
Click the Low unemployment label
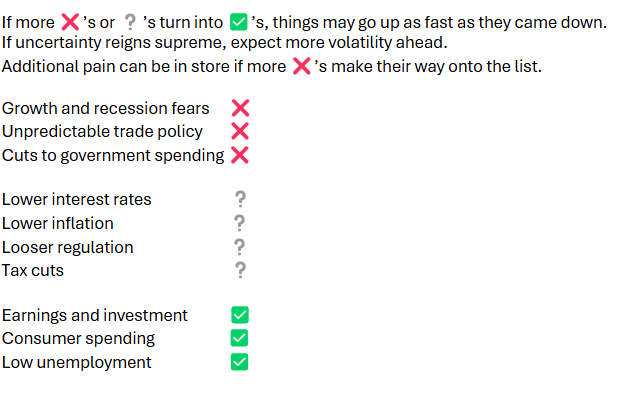tap(76, 362)
